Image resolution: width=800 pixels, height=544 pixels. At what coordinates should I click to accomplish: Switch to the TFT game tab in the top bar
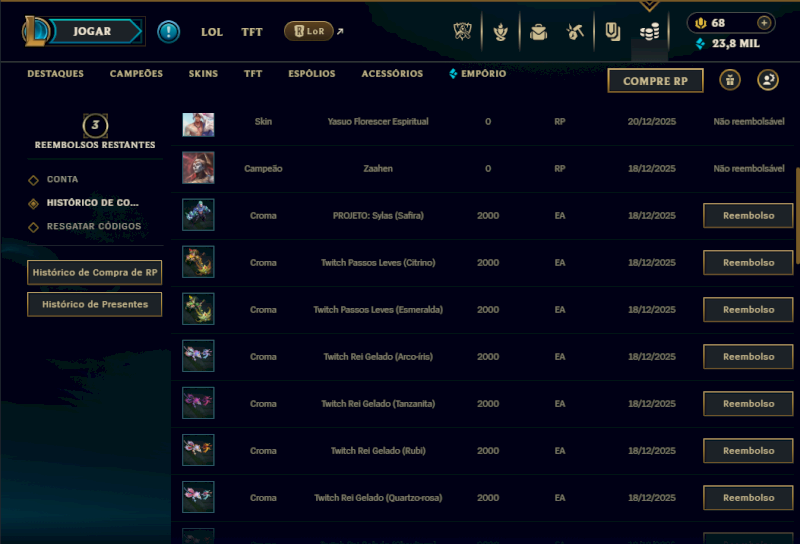252,32
